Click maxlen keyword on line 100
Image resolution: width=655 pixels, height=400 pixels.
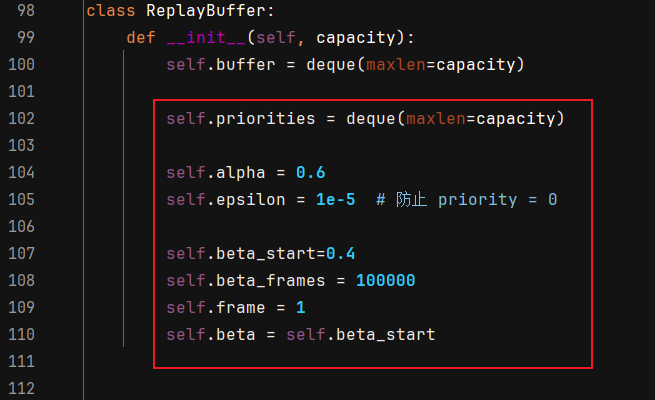point(396,65)
